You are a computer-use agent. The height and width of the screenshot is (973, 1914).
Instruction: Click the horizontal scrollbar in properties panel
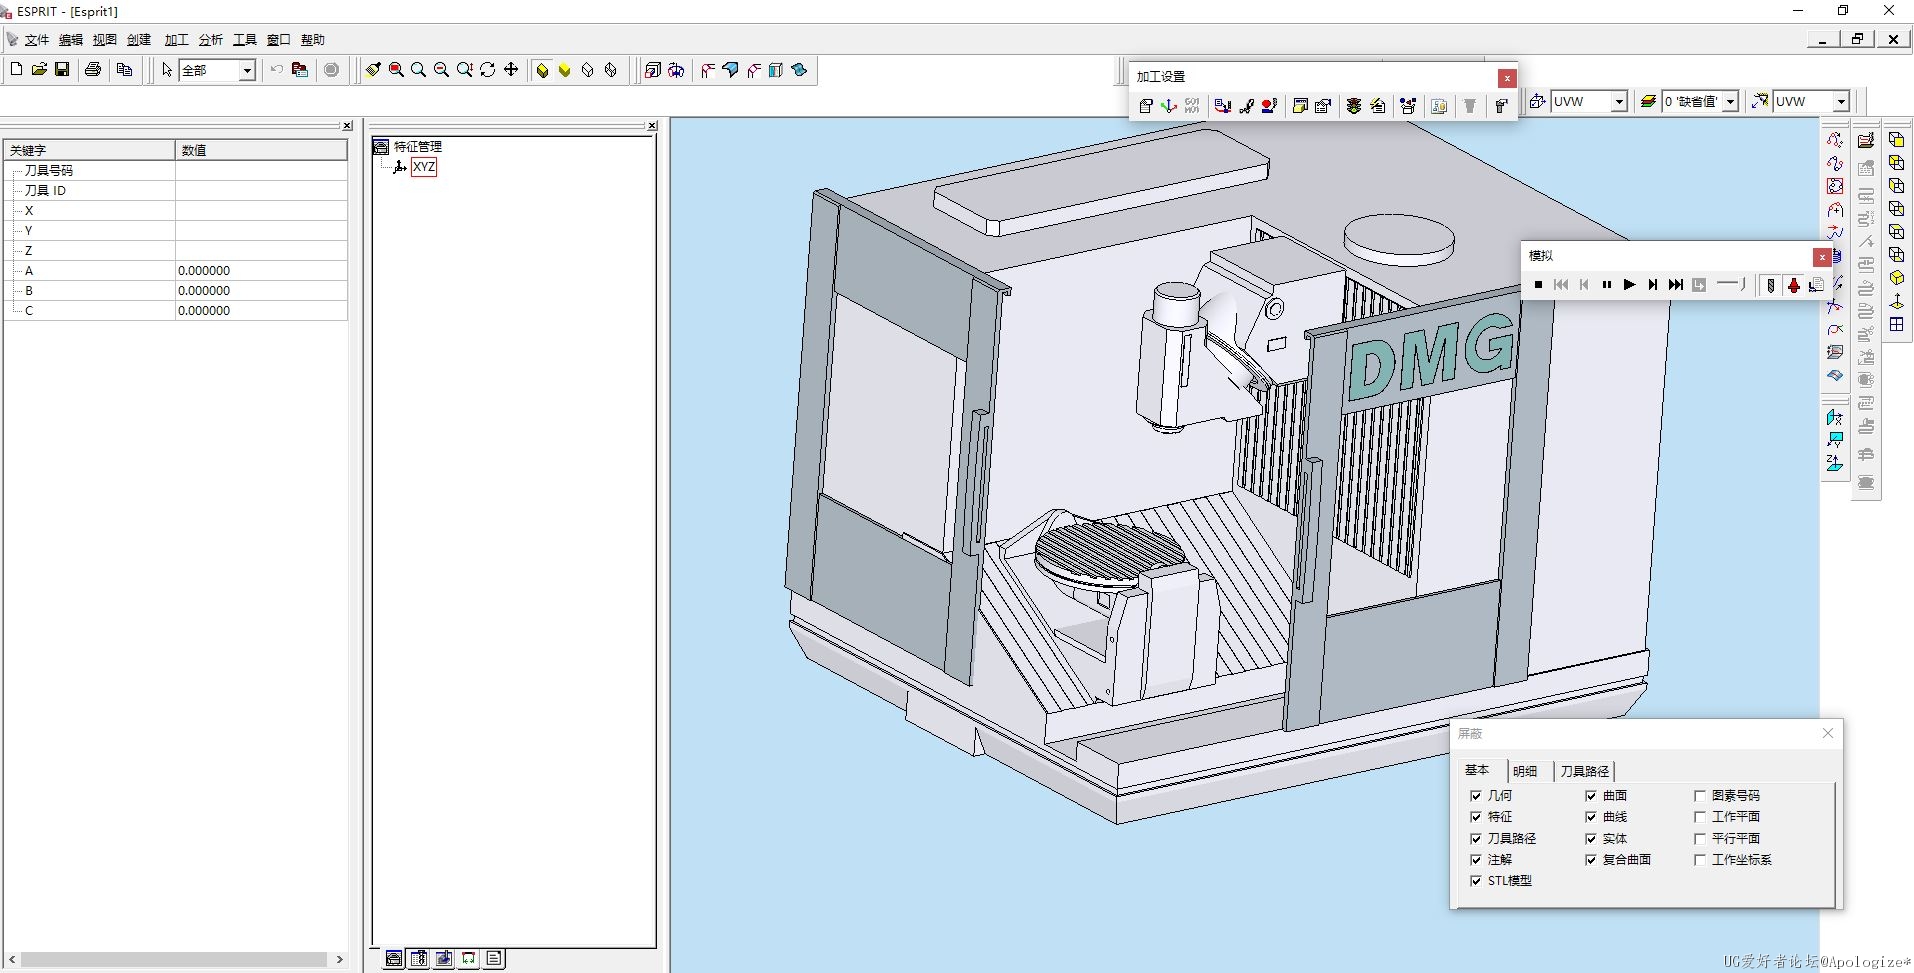[175, 959]
